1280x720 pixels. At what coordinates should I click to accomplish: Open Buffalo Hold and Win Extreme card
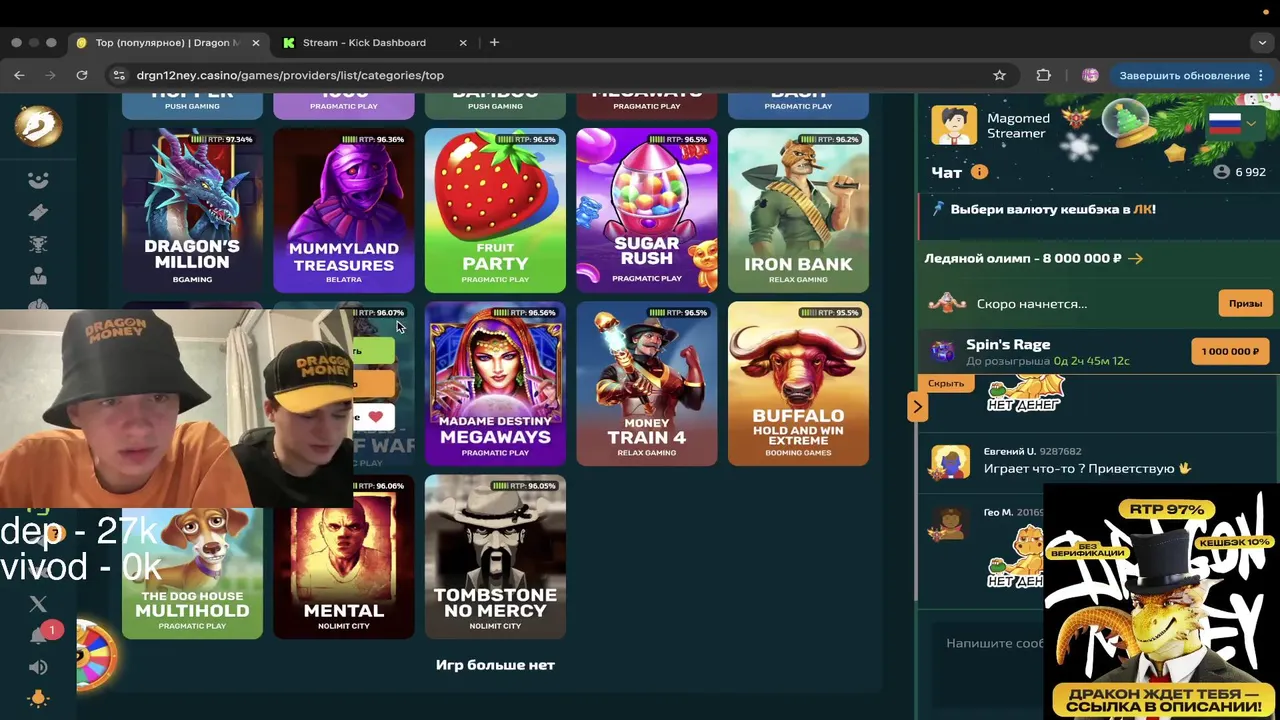coord(798,384)
